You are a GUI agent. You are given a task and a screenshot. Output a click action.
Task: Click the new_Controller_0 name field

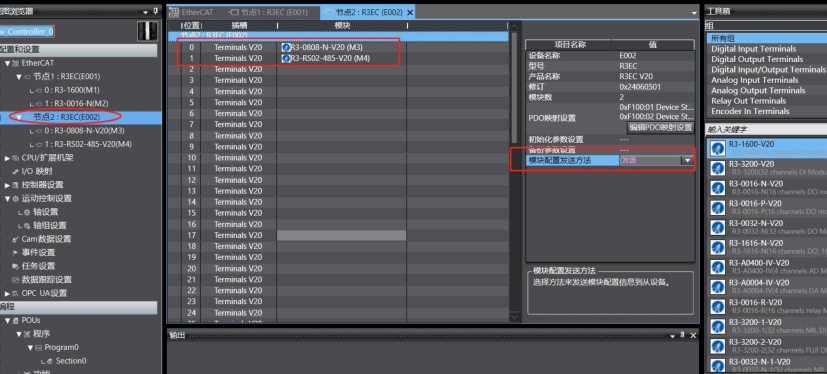click(x=26, y=31)
